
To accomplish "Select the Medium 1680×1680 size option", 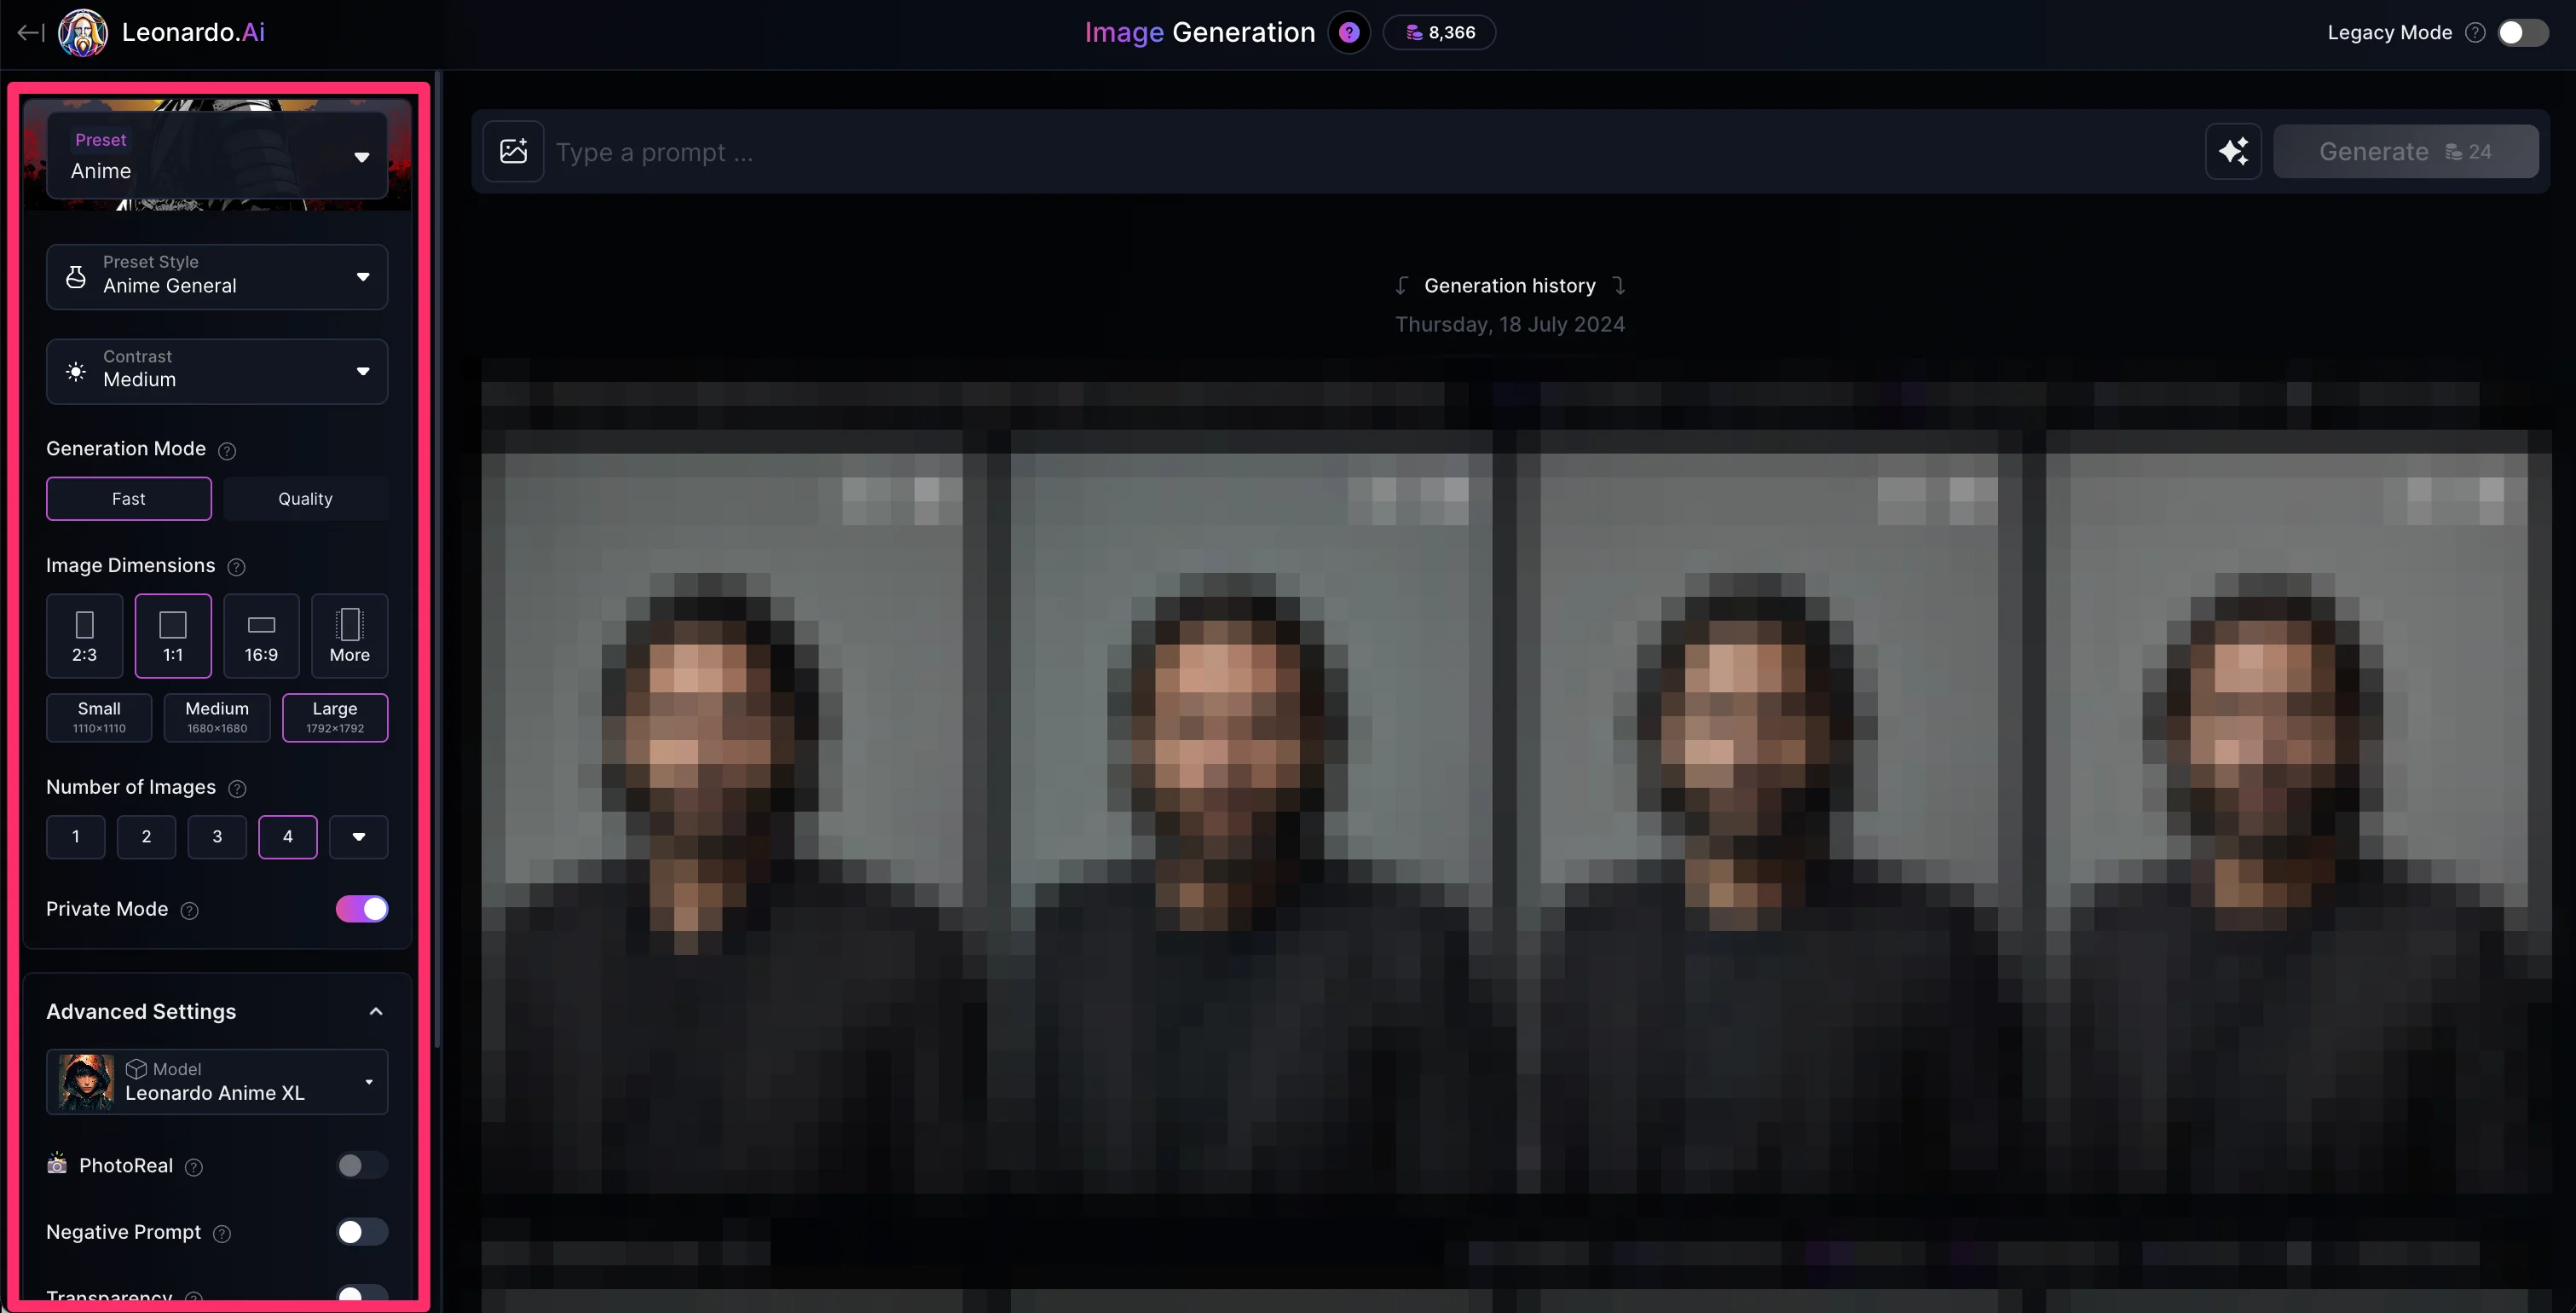I will (217, 717).
